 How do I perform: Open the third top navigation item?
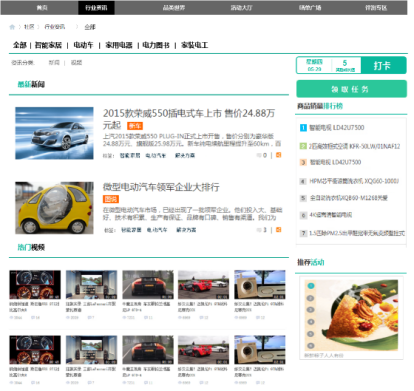[x=174, y=8]
